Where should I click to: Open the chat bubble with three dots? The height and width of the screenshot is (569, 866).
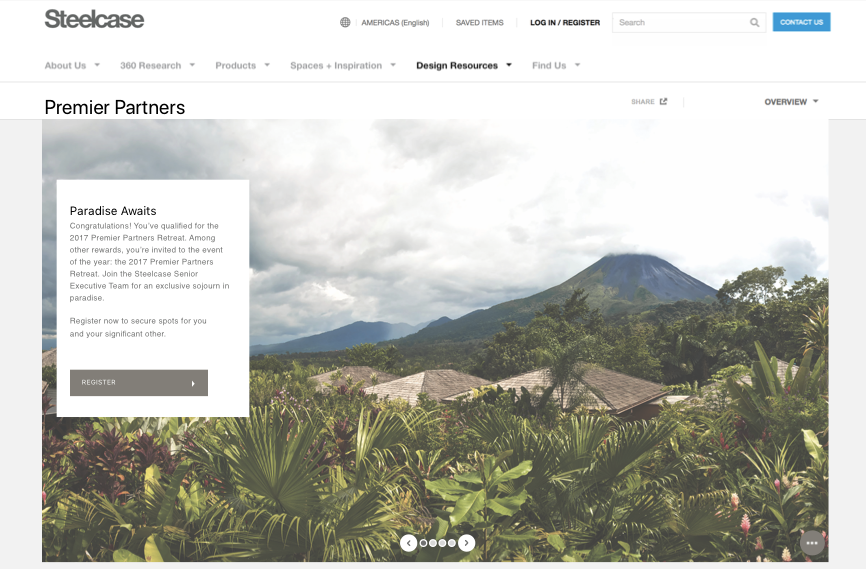click(x=812, y=543)
